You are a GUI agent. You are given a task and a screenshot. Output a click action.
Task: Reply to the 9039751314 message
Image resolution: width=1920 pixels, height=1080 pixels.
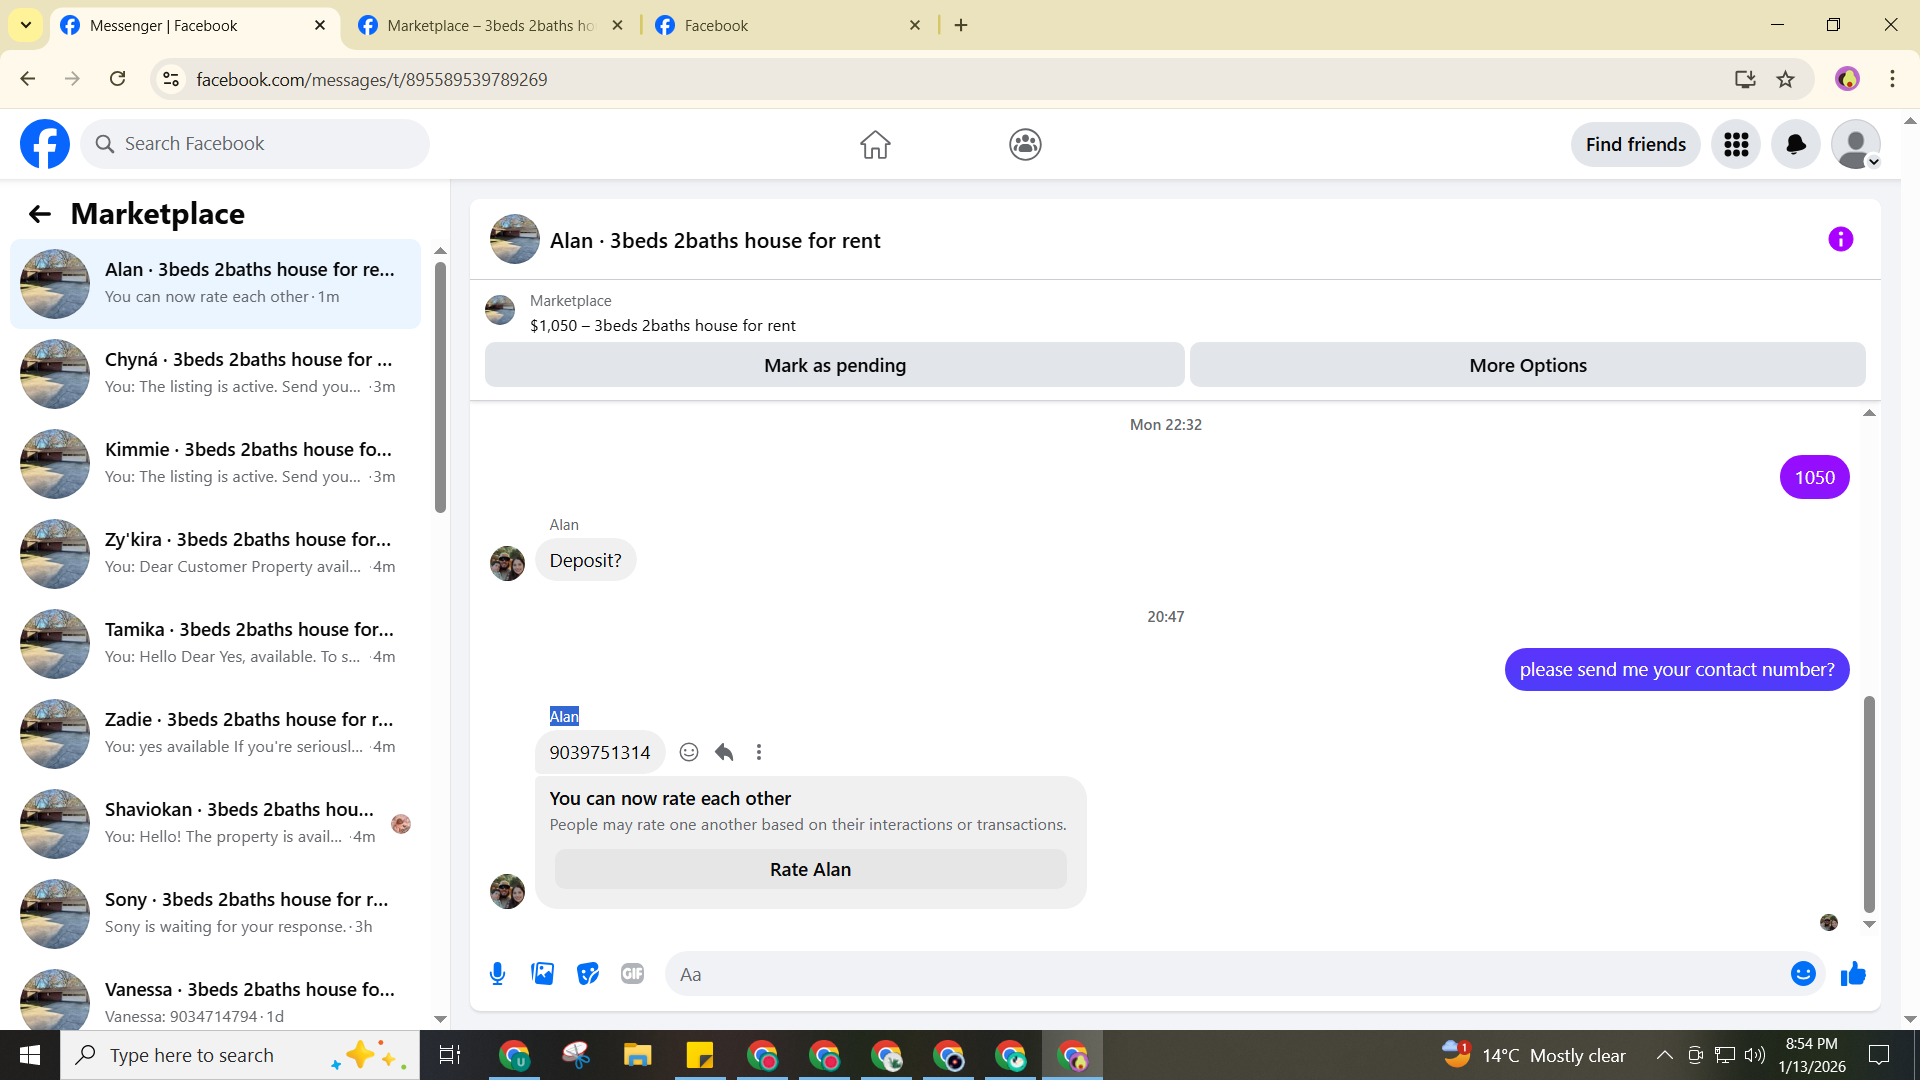724,752
